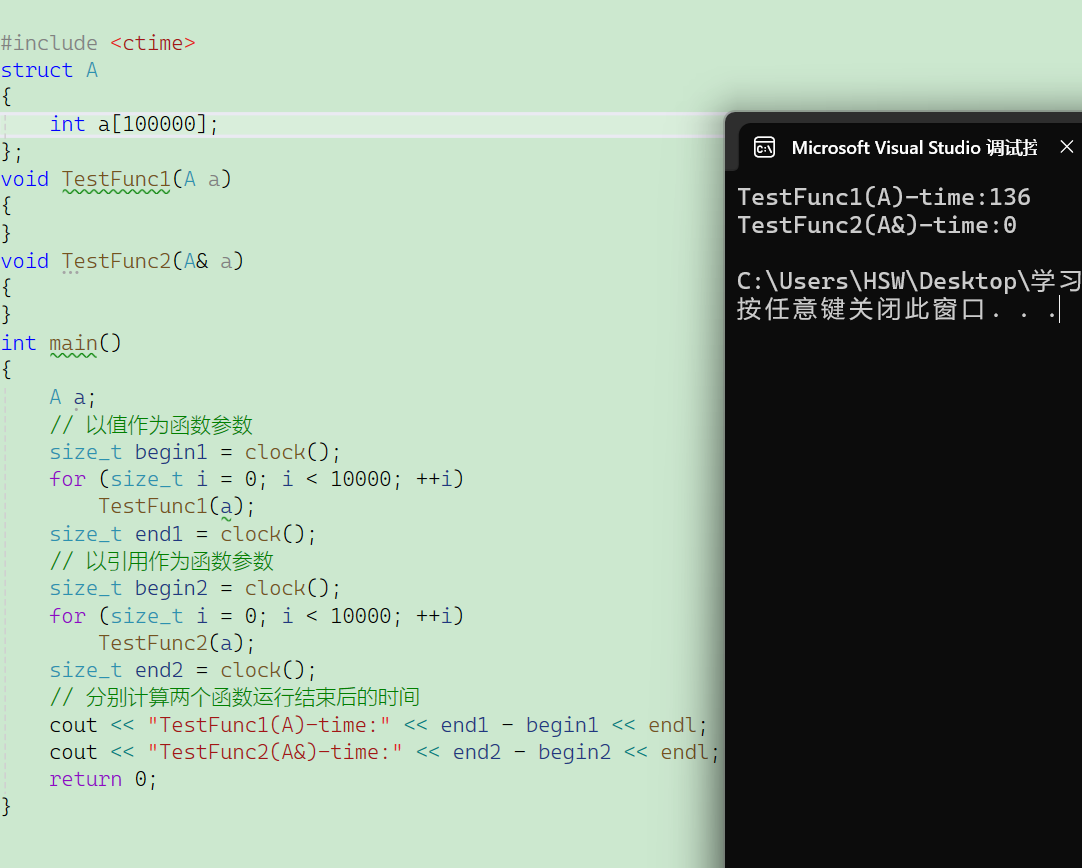Click the TestFunc1(a); call inside the first loop

click(x=177, y=506)
